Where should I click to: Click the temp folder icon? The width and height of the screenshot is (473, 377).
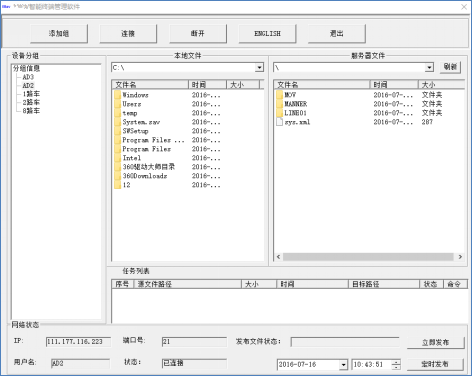pyautogui.click(x=117, y=113)
